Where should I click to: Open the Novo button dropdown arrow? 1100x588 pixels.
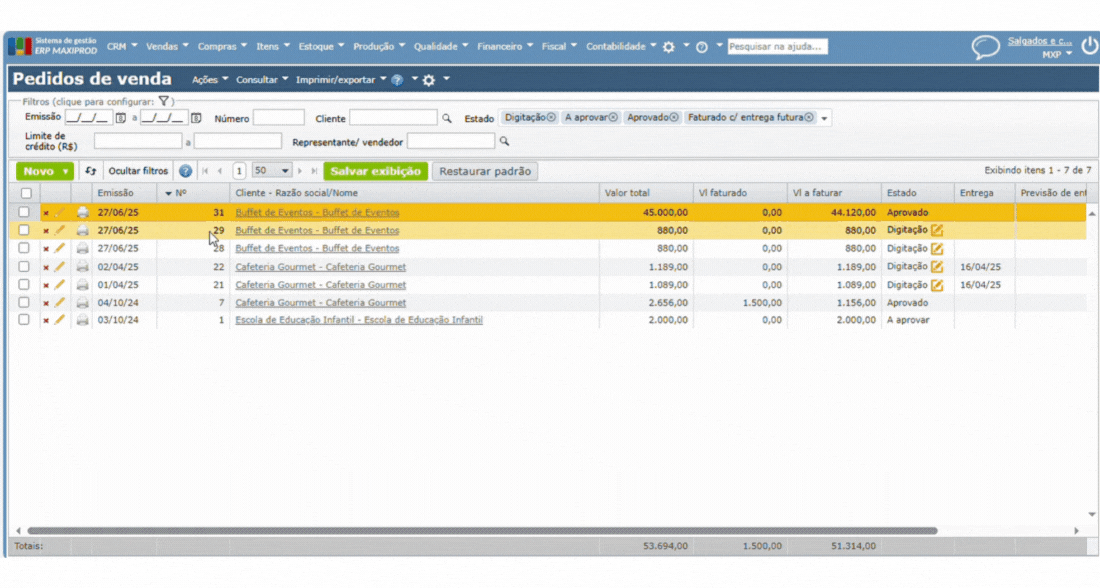click(x=66, y=171)
